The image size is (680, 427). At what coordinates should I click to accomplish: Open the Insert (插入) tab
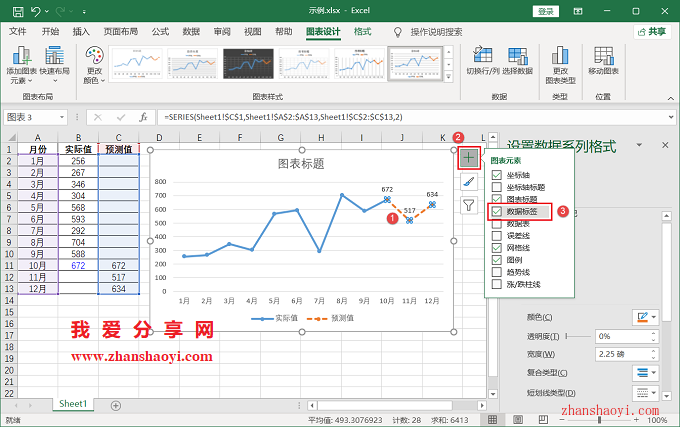[81, 32]
